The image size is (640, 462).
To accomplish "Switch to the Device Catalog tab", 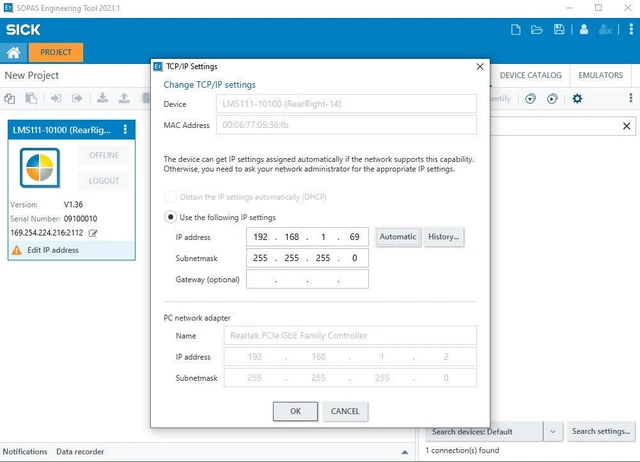I will pos(530,76).
